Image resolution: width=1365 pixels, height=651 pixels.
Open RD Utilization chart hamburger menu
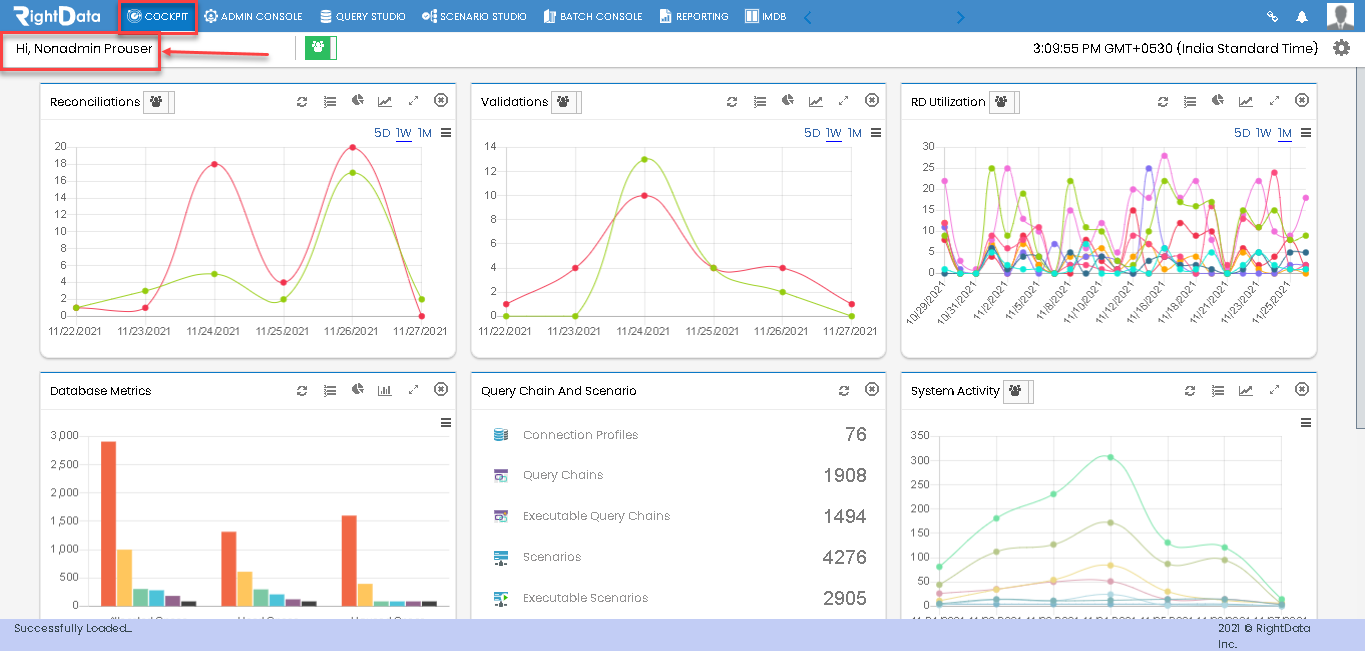(1306, 133)
